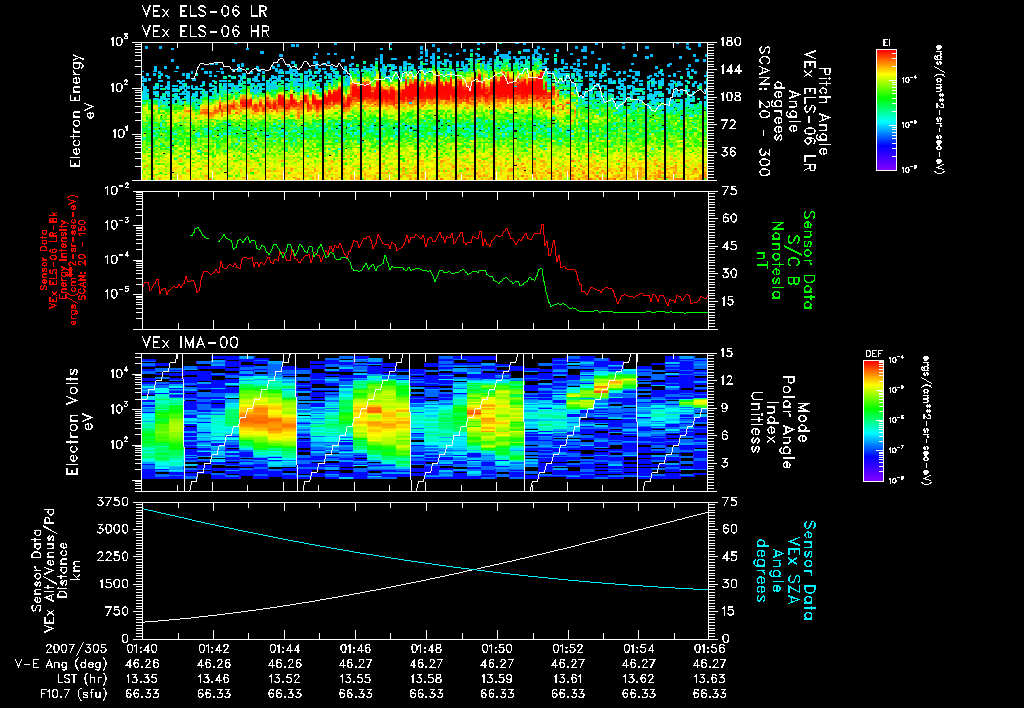Click the LST value 13.58

pyautogui.click(x=426, y=679)
